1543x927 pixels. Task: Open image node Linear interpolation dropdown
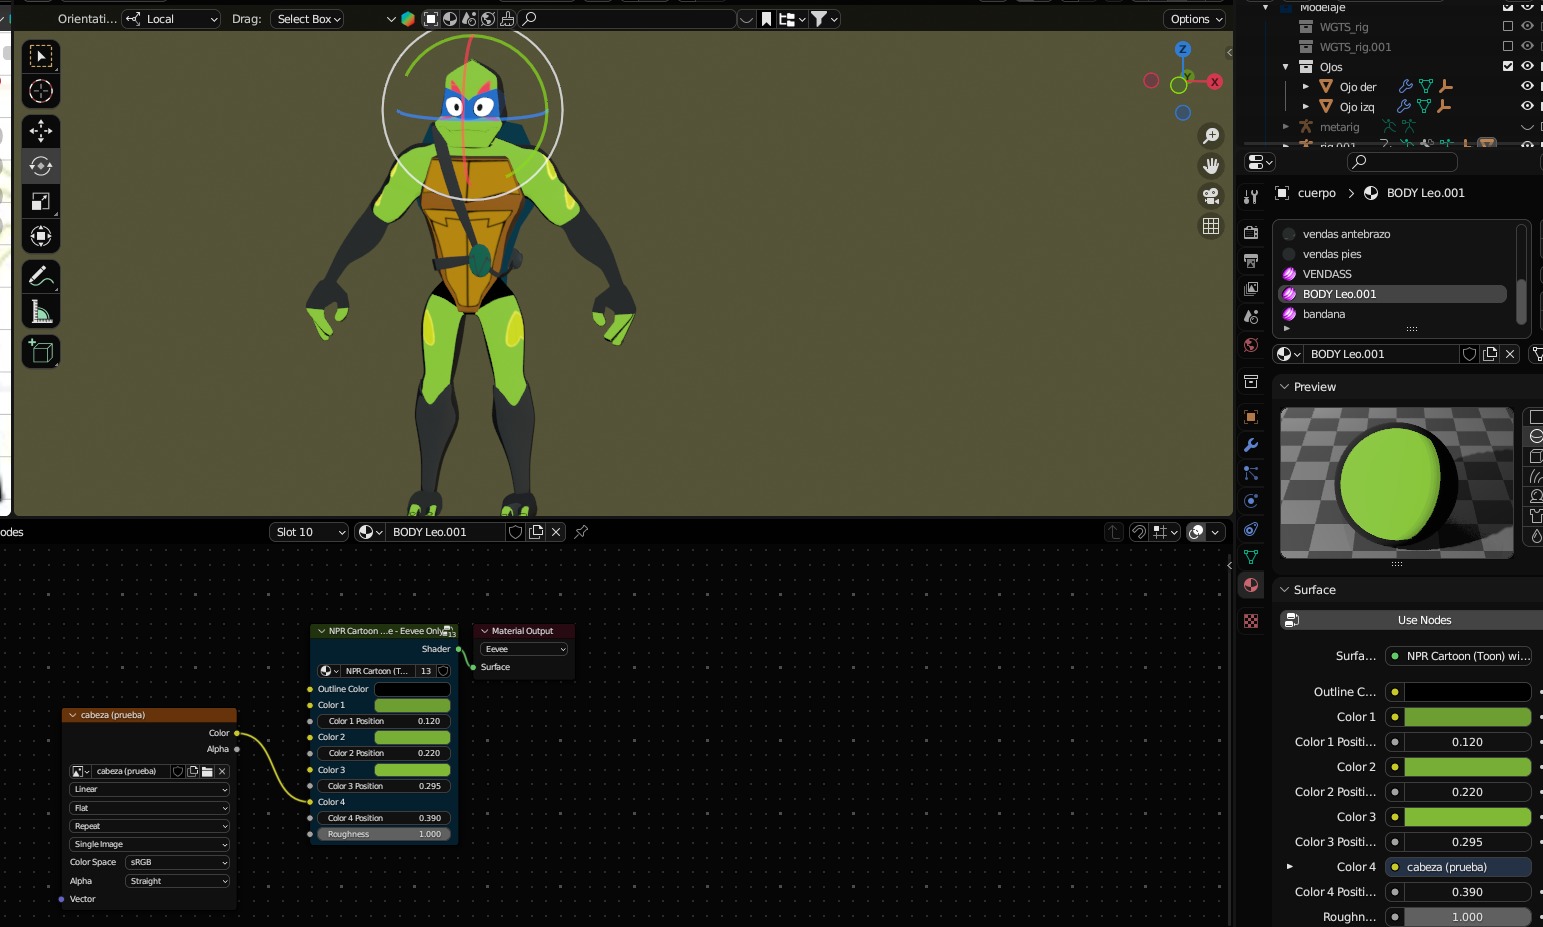[x=149, y=789]
